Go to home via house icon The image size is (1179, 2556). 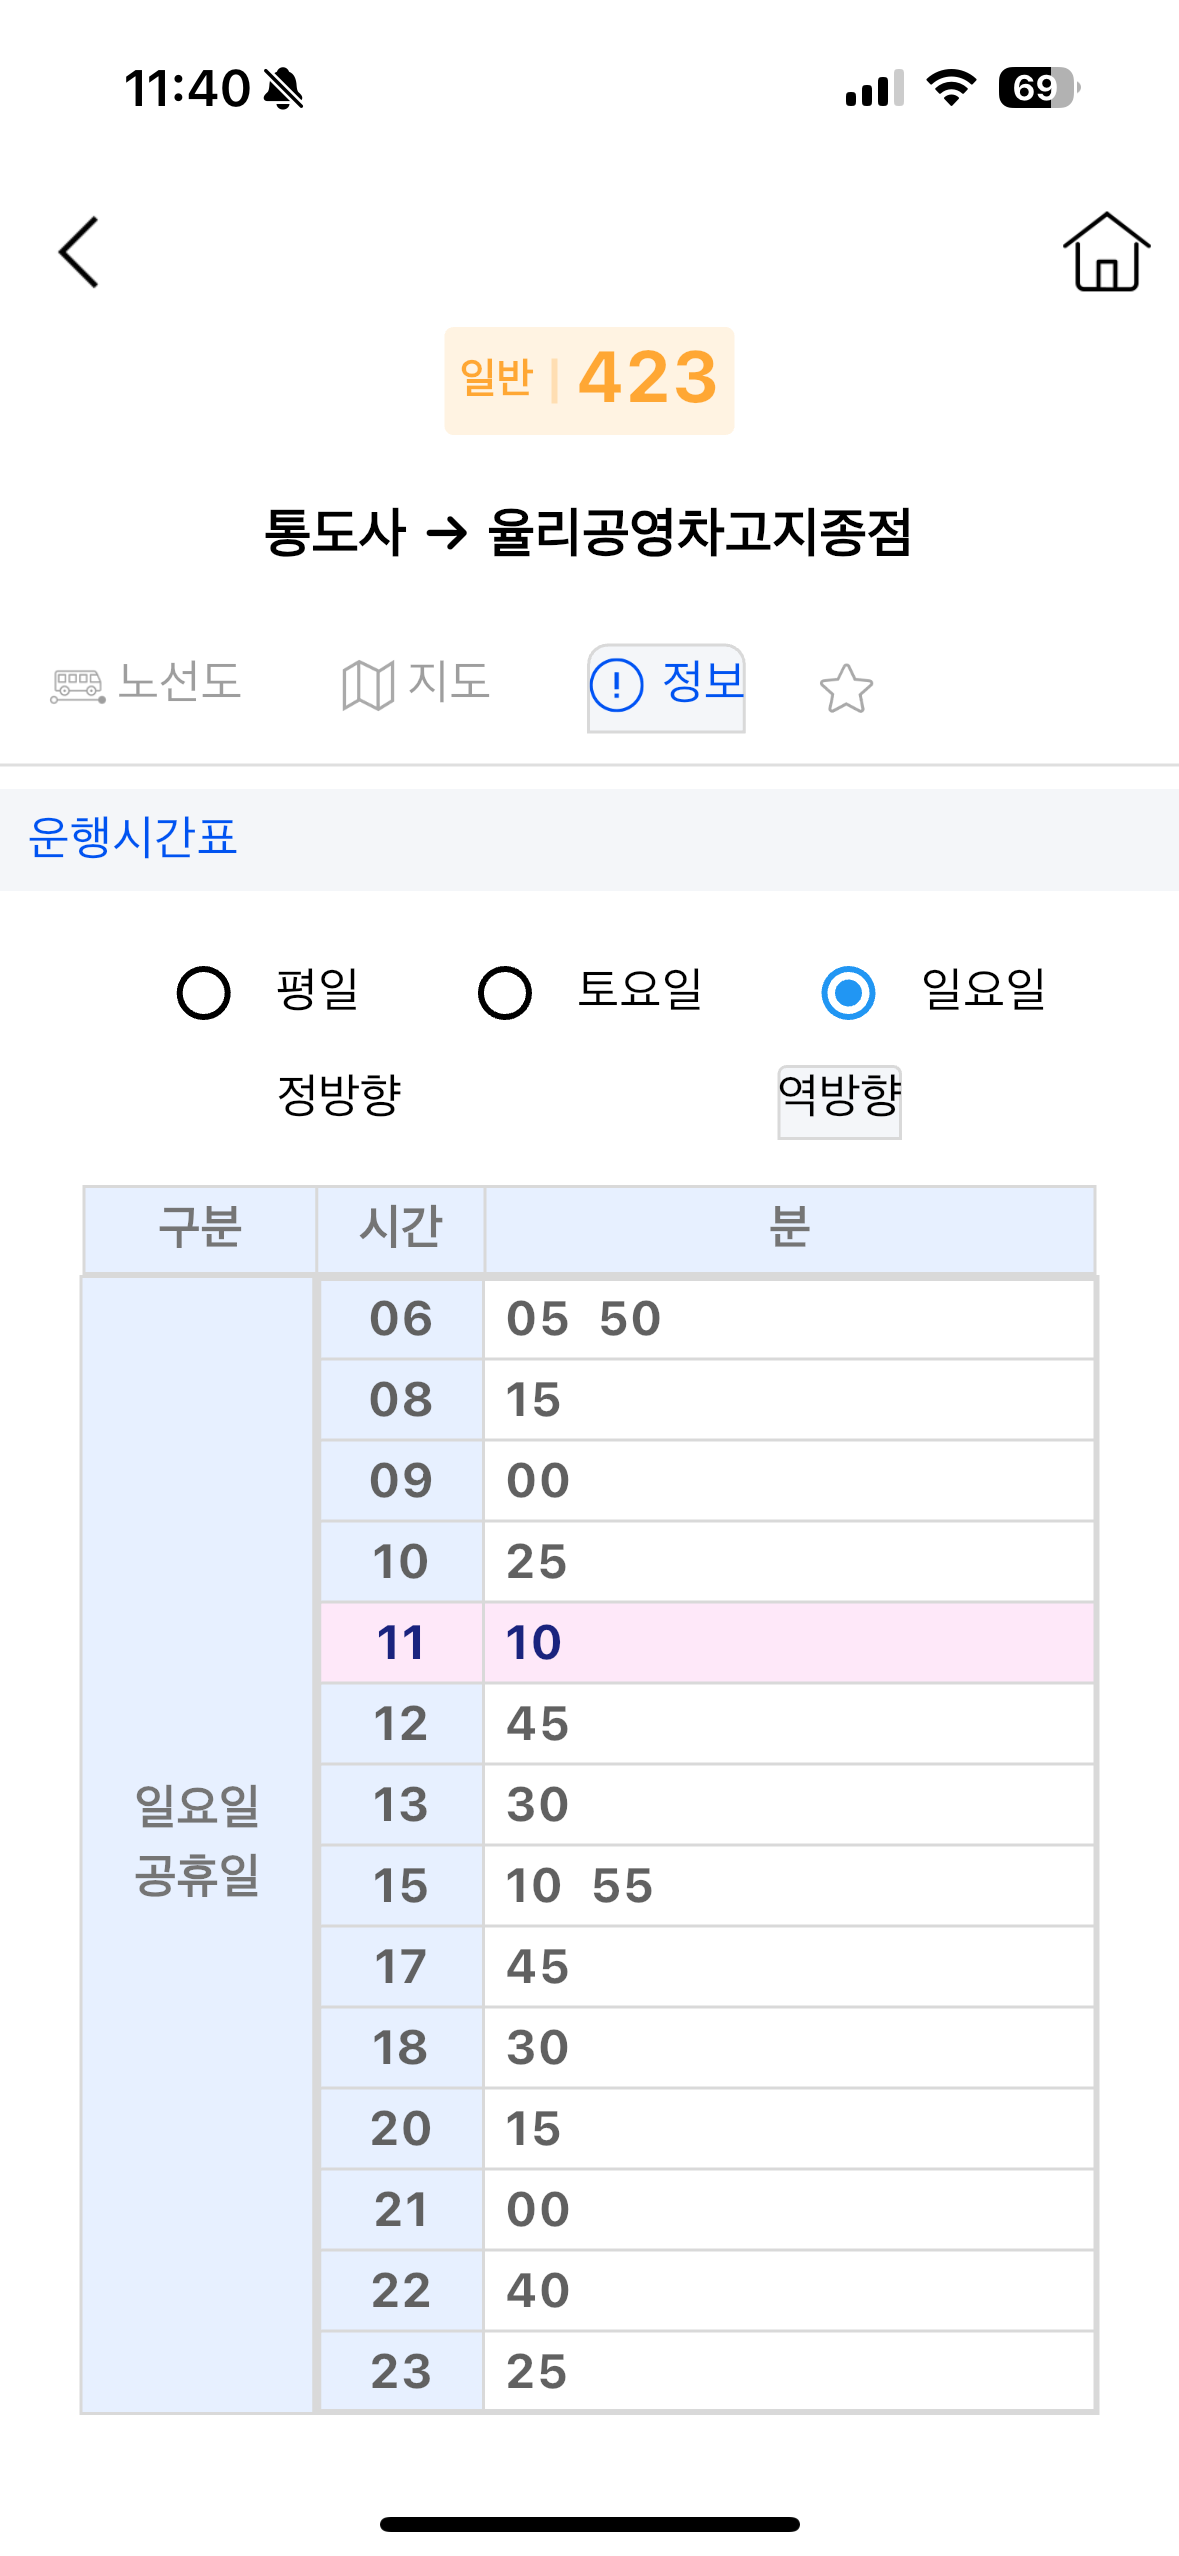point(1106,252)
